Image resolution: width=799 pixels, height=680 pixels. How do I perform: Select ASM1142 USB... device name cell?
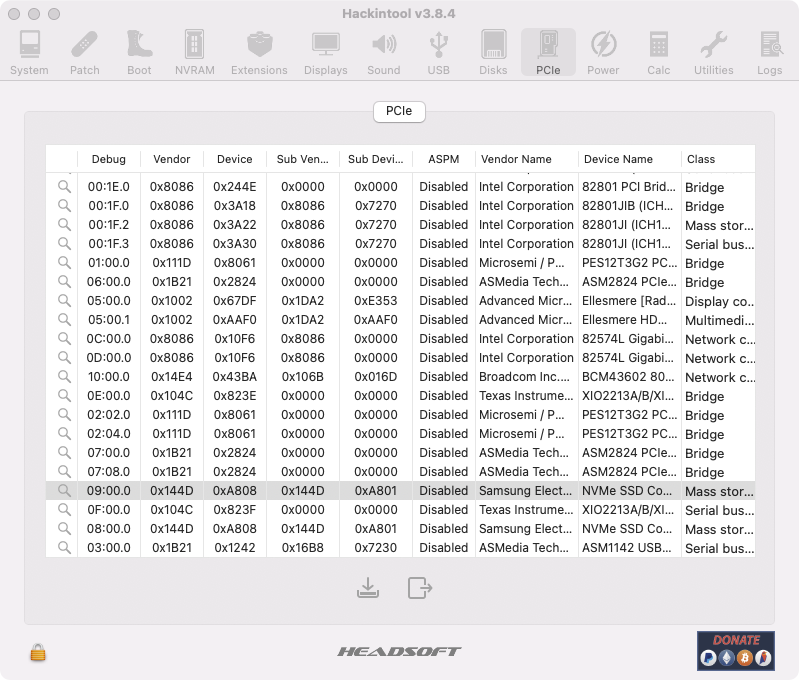coord(629,547)
